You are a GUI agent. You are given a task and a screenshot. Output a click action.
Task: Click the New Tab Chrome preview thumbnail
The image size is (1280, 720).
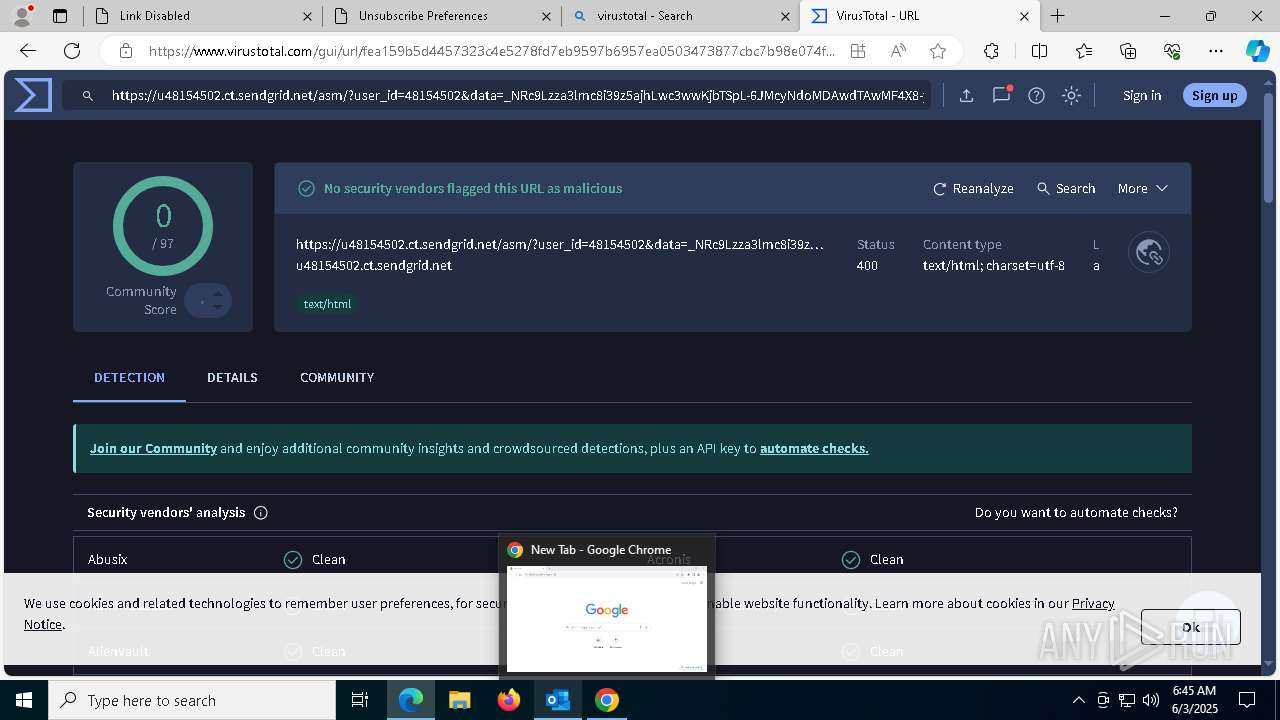point(607,618)
